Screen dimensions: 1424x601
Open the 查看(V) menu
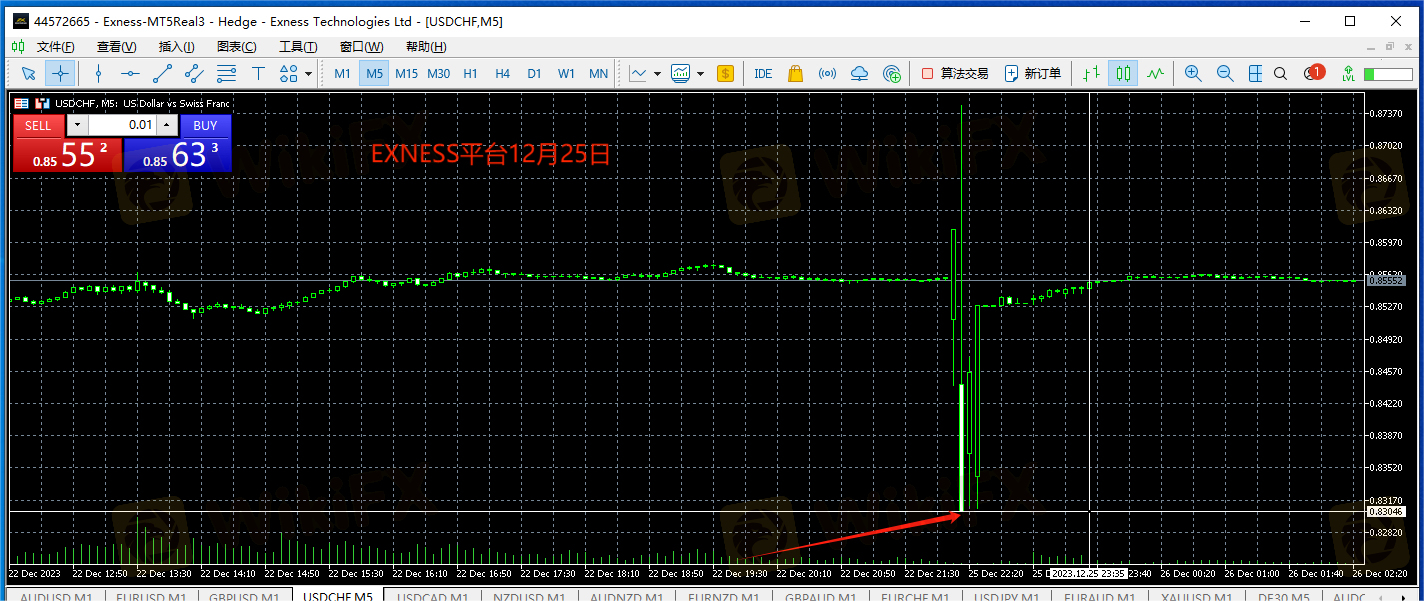[x=116, y=46]
